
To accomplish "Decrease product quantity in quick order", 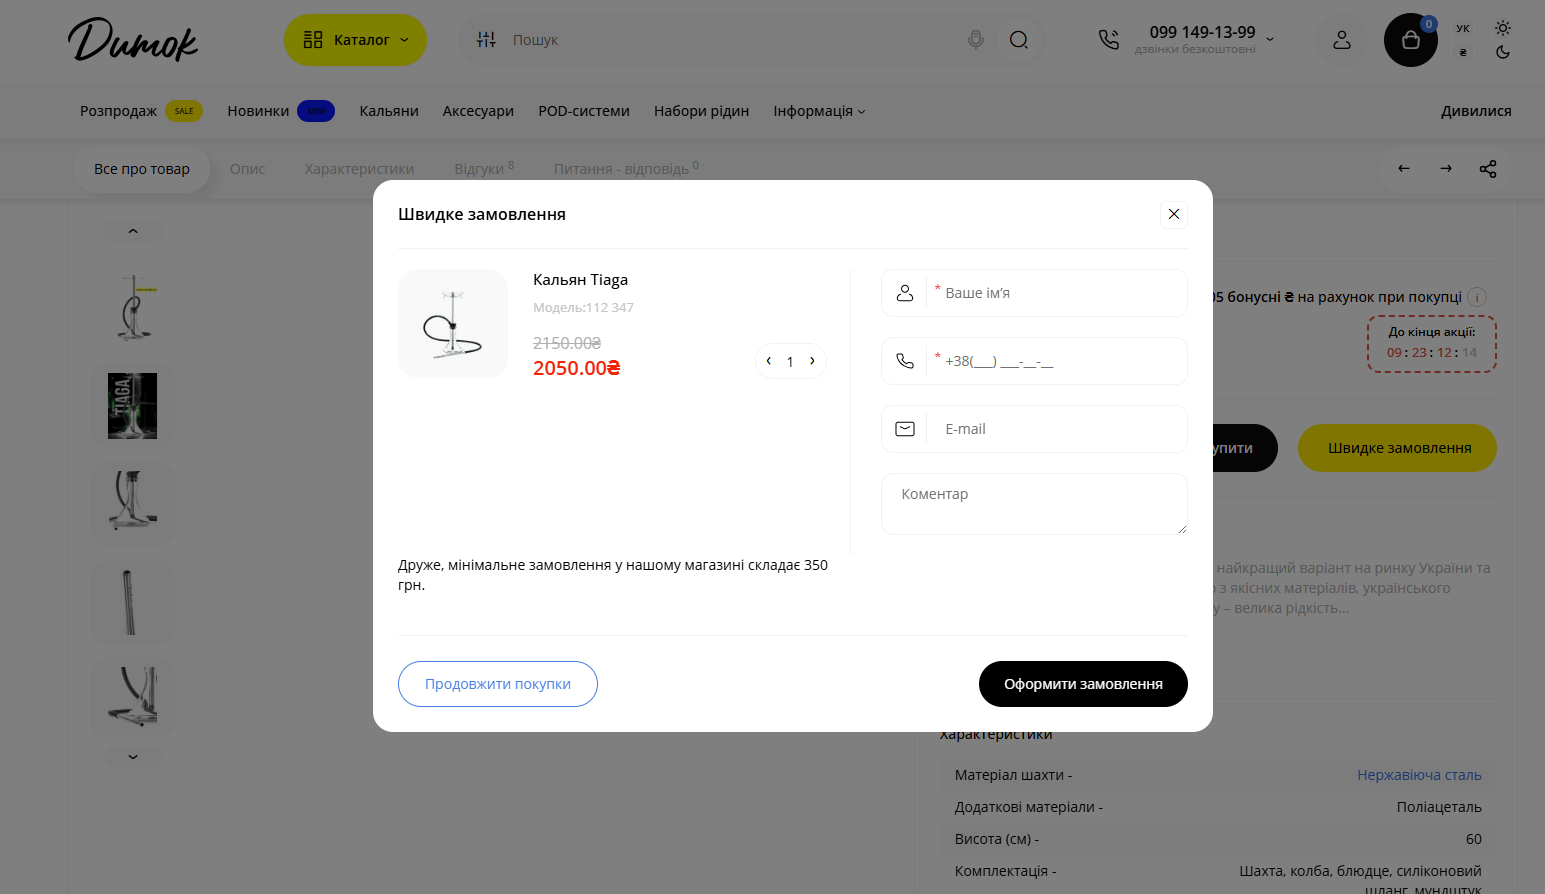I will [769, 361].
